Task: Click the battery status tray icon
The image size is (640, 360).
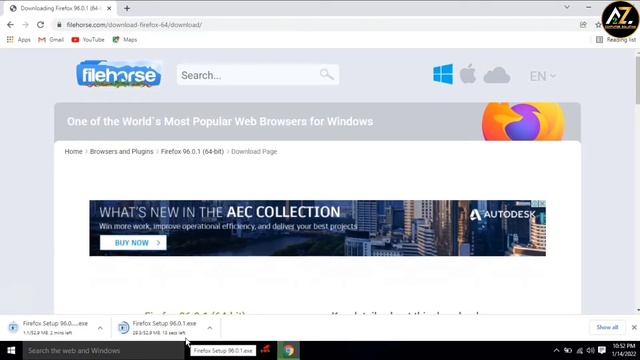Action: pos(568,351)
